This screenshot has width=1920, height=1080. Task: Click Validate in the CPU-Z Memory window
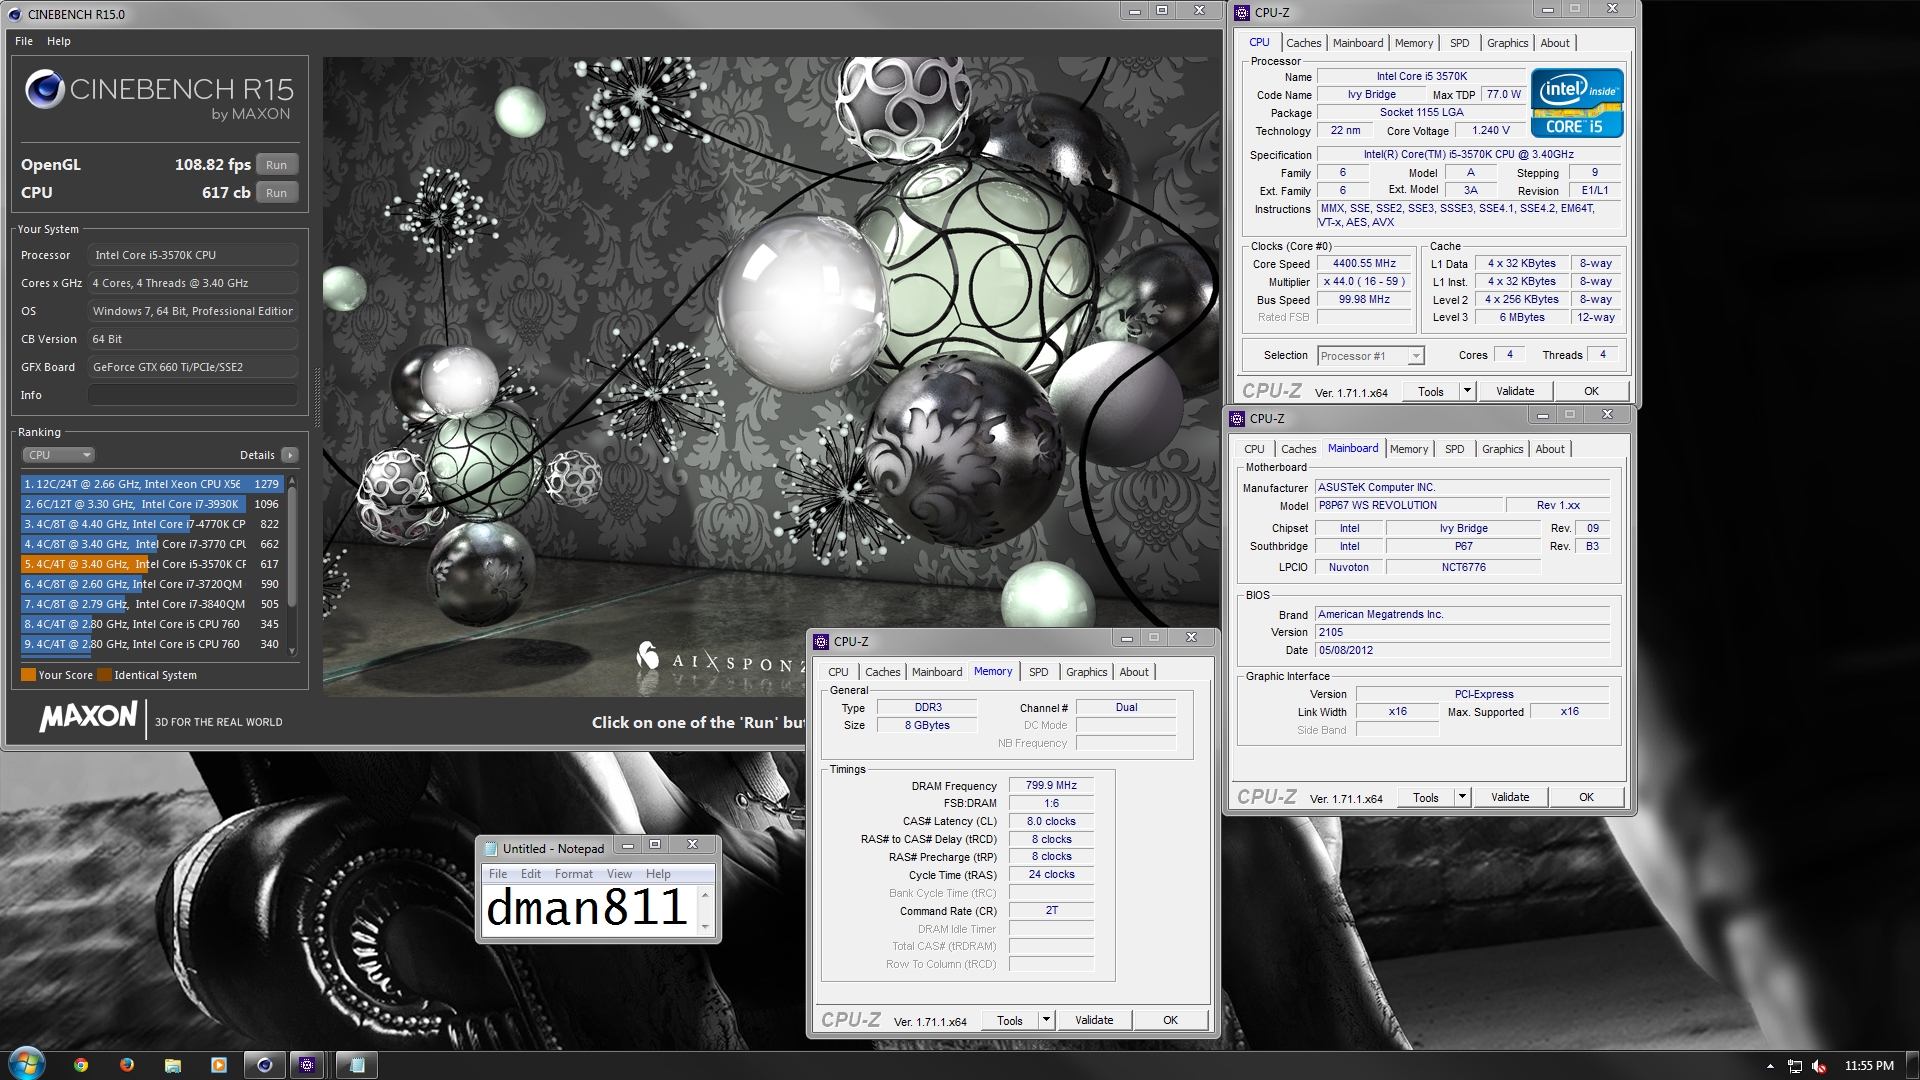click(x=1094, y=1020)
